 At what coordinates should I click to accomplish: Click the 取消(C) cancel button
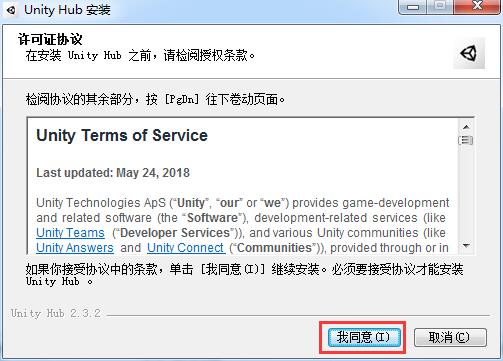[x=450, y=337]
